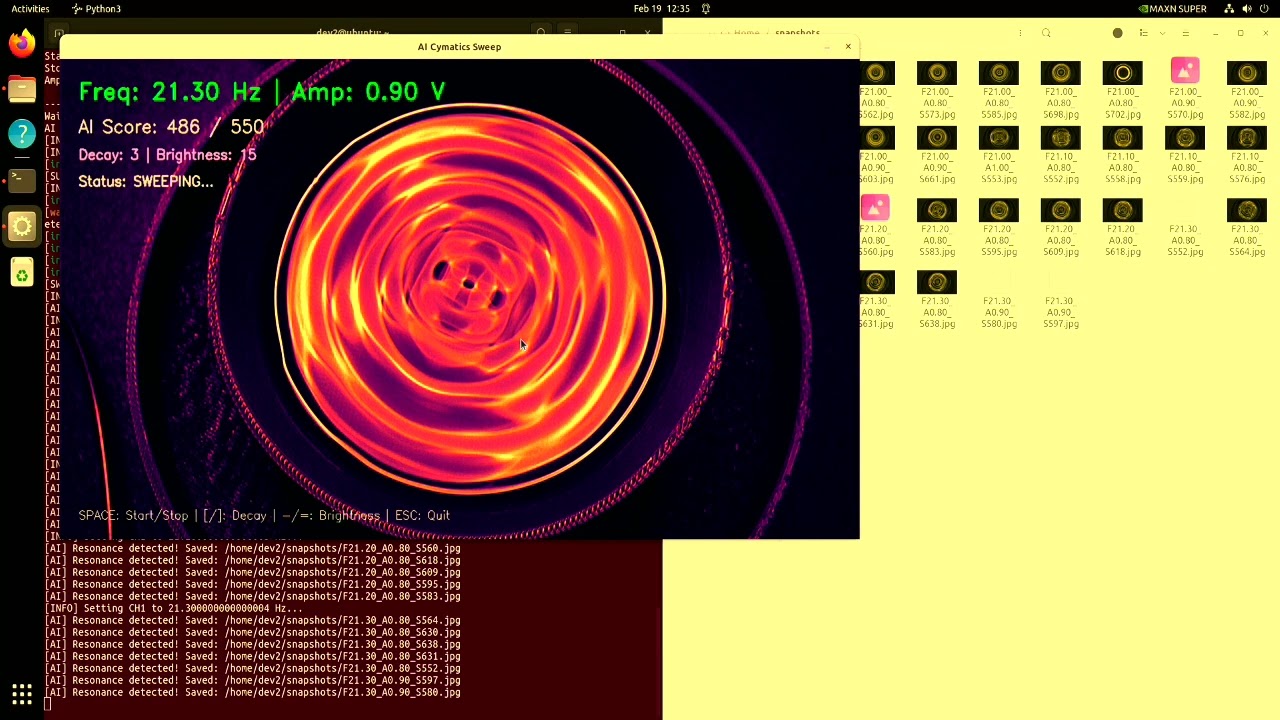Screen dimensions: 1280x720
Task: Open the hamburger menu in Files window
Action: point(1186,33)
